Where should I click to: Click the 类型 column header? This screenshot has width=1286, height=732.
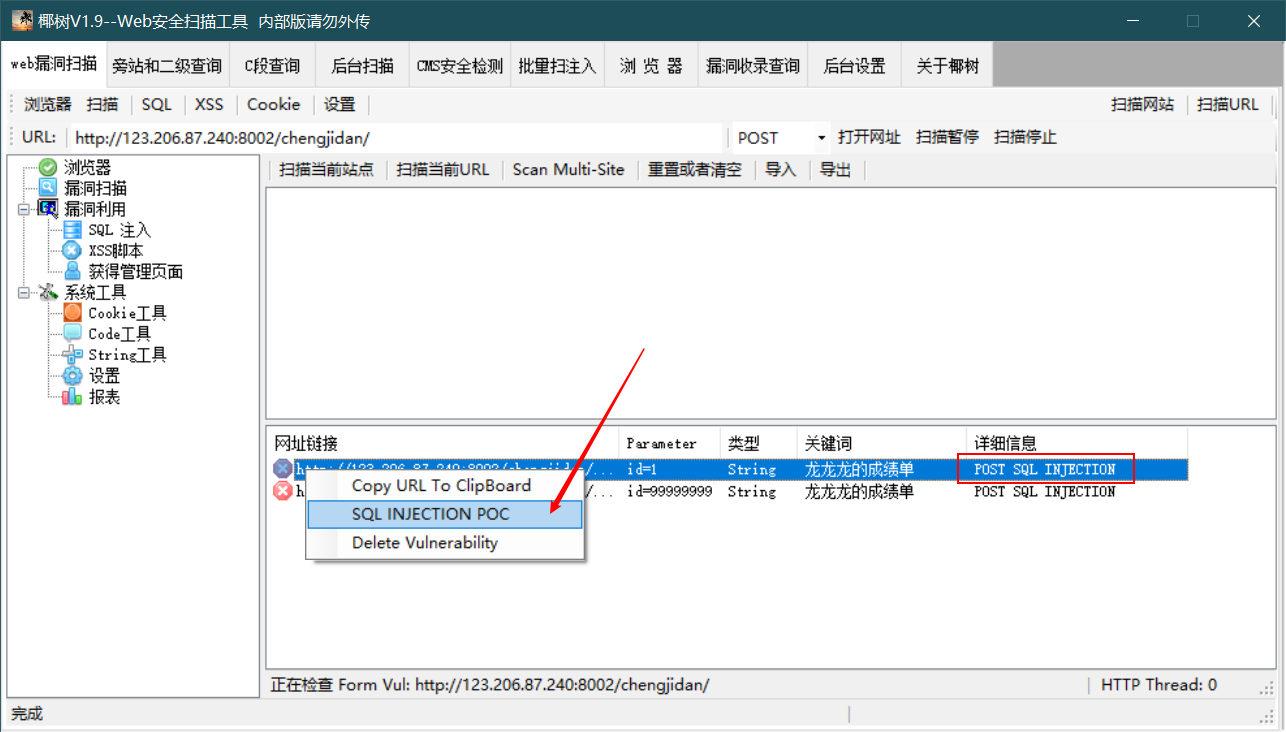[759, 443]
